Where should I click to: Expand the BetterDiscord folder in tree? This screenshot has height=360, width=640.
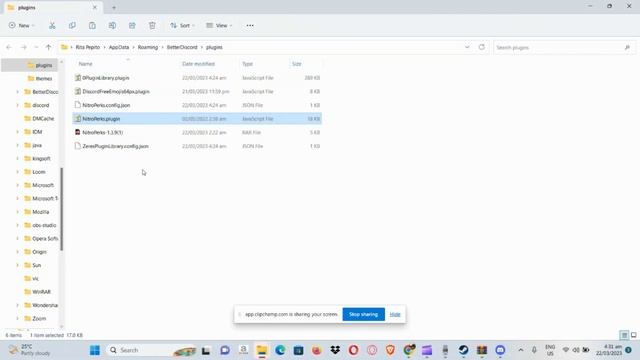pyautogui.click(x=18, y=92)
